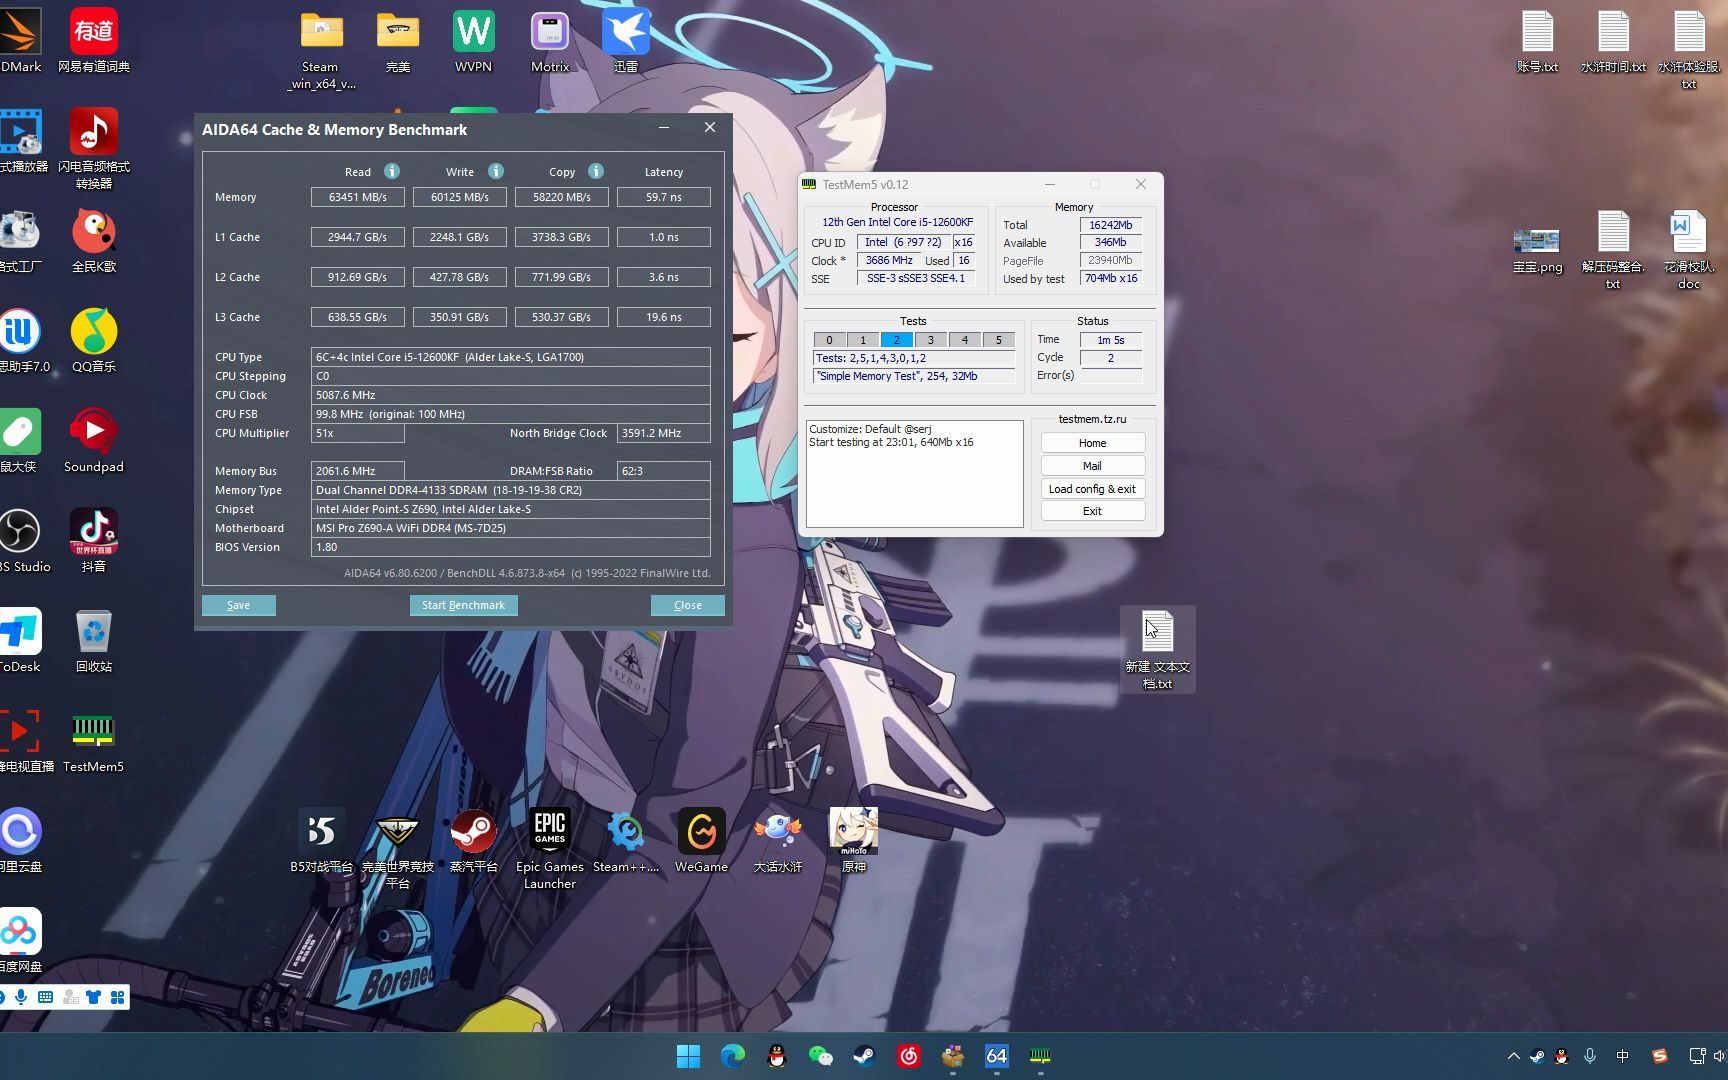The height and width of the screenshot is (1080, 1728).
Task: Open the Soundpad desktop icon
Action: point(94,440)
